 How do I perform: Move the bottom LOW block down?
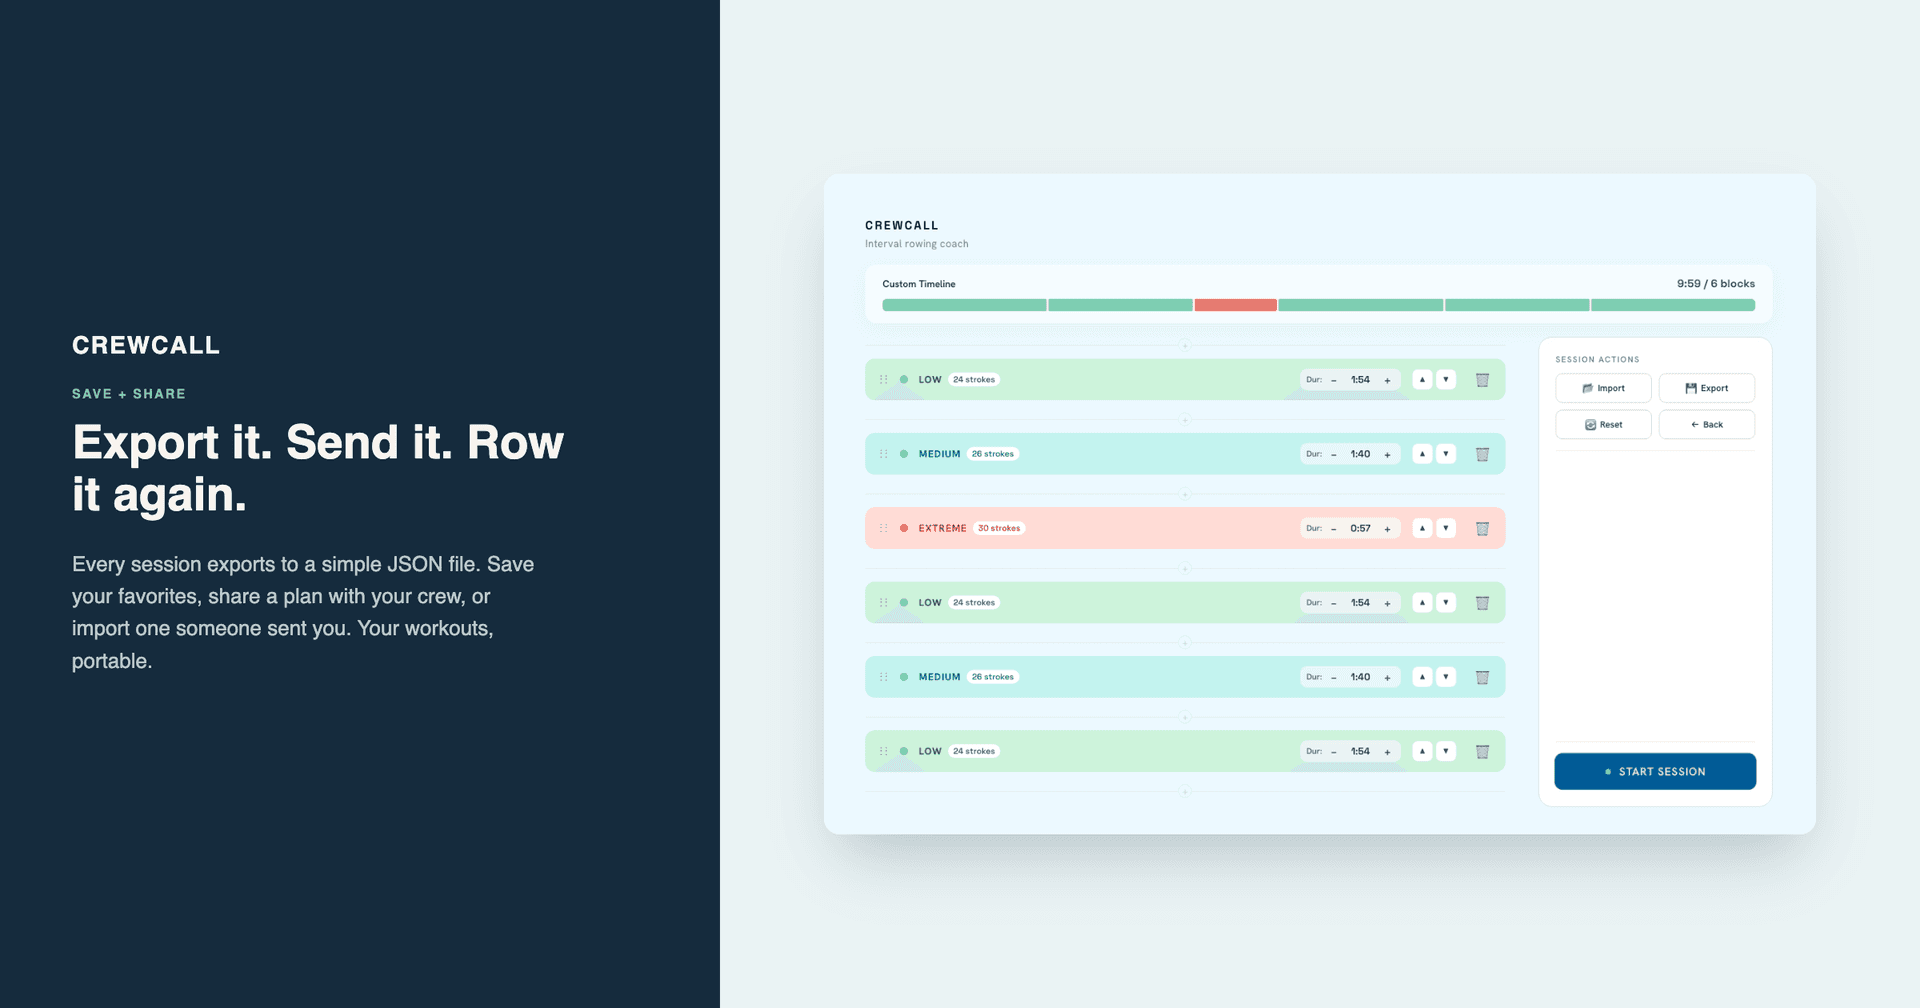pos(1446,751)
